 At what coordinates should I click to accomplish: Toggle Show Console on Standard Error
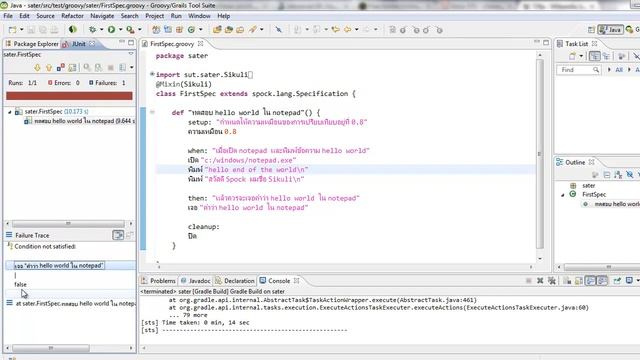point(602,281)
